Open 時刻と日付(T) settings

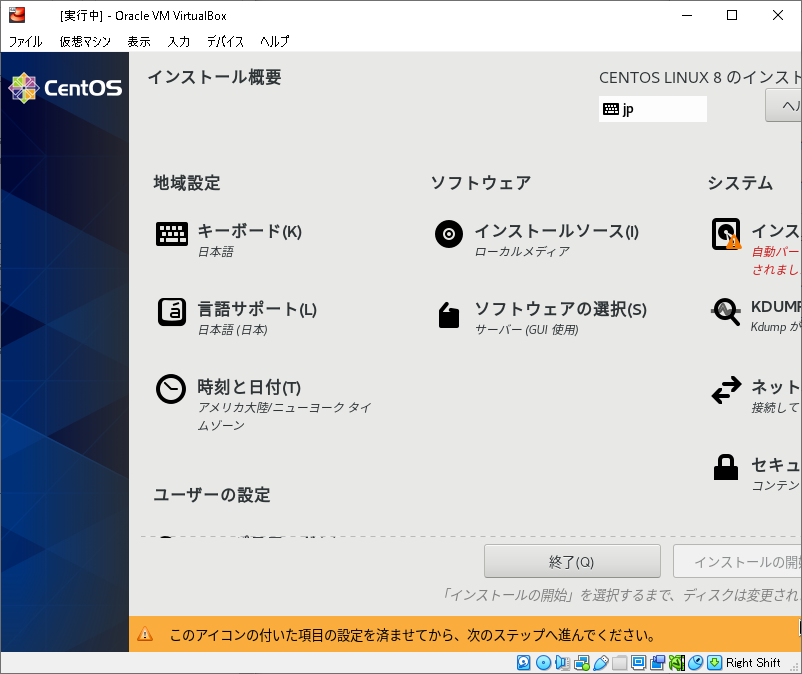coord(249,387)
